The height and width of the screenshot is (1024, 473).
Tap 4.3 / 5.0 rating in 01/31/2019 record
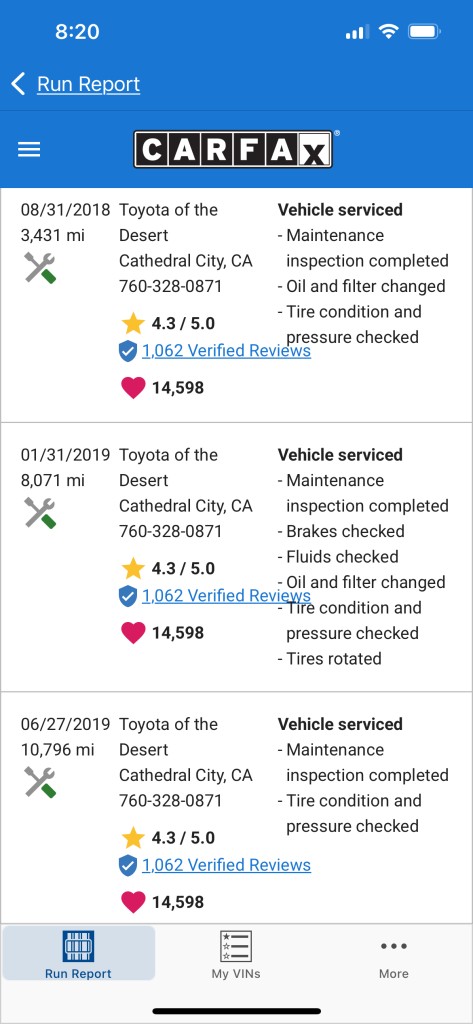pos(183,568)
